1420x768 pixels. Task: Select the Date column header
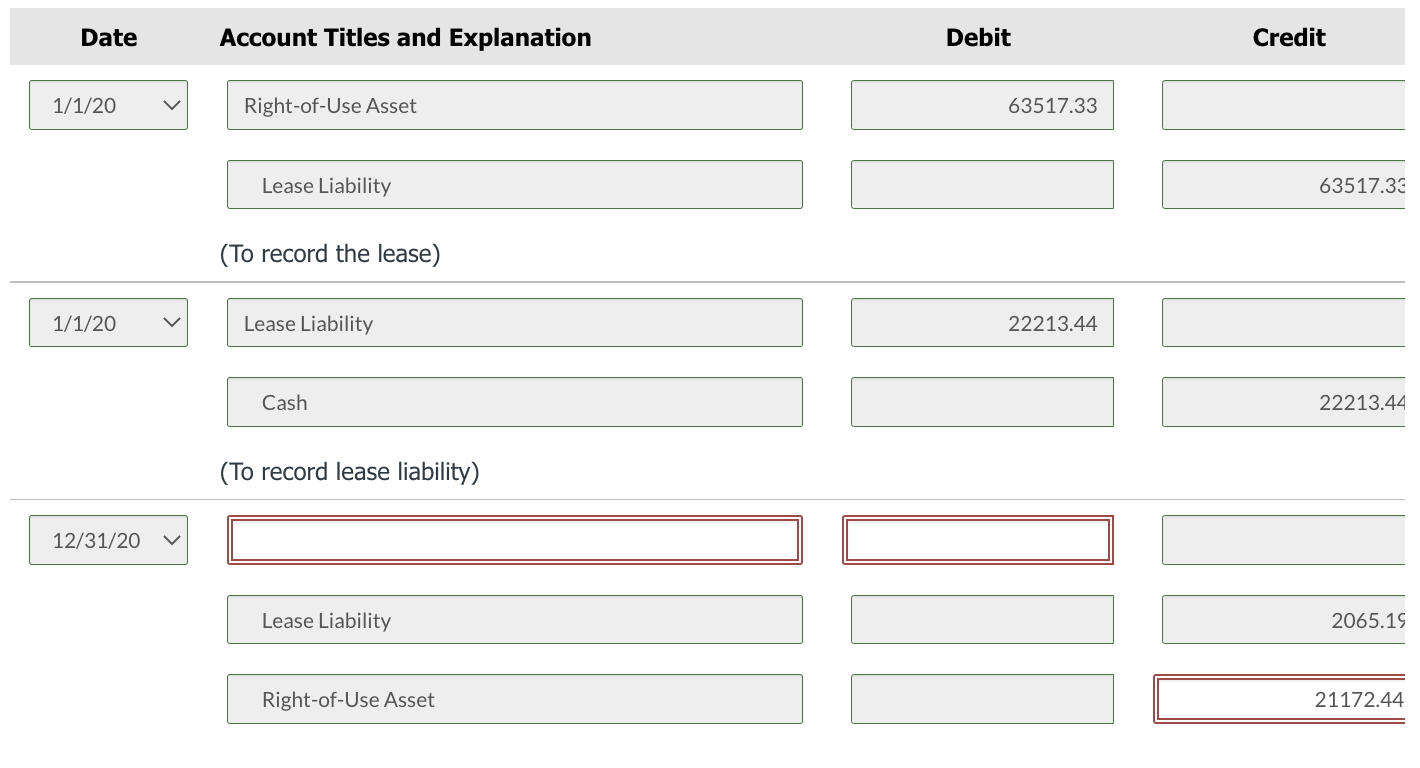[x=109, y=38]
